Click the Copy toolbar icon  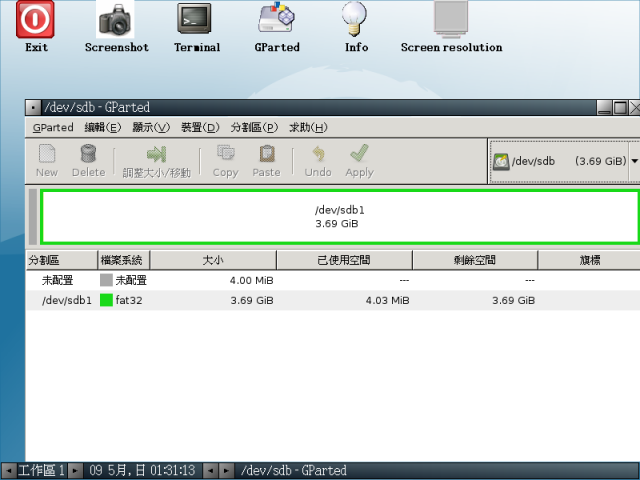click(x=225, y=153)
